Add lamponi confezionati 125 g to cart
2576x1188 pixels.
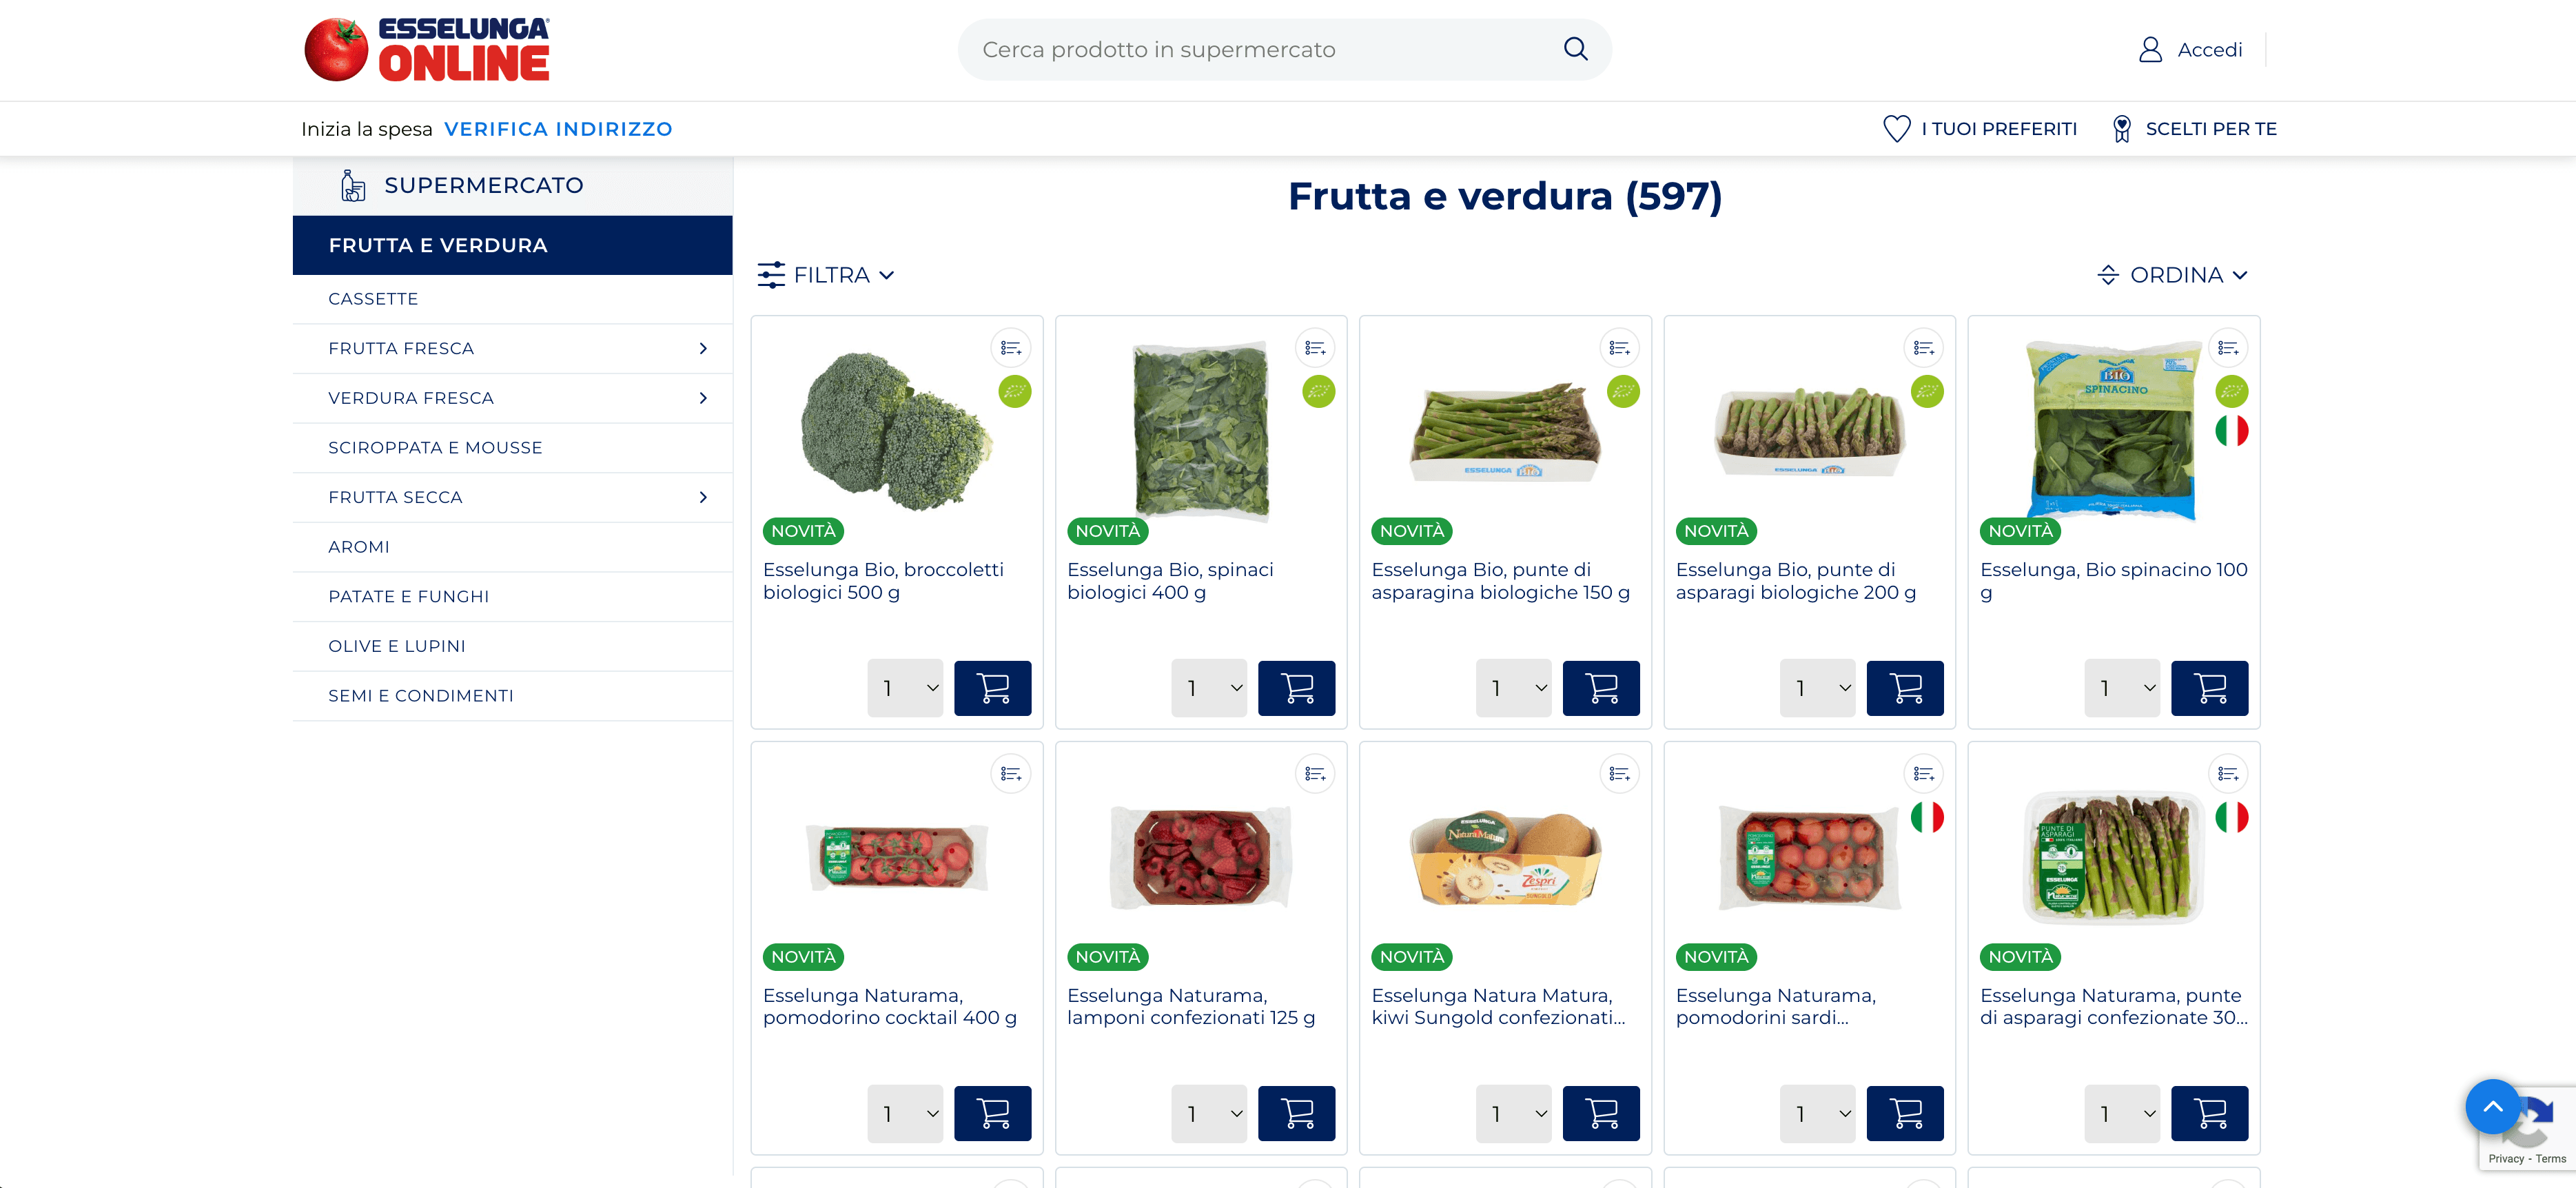pyautogui.click(x=1296, y=1113)
